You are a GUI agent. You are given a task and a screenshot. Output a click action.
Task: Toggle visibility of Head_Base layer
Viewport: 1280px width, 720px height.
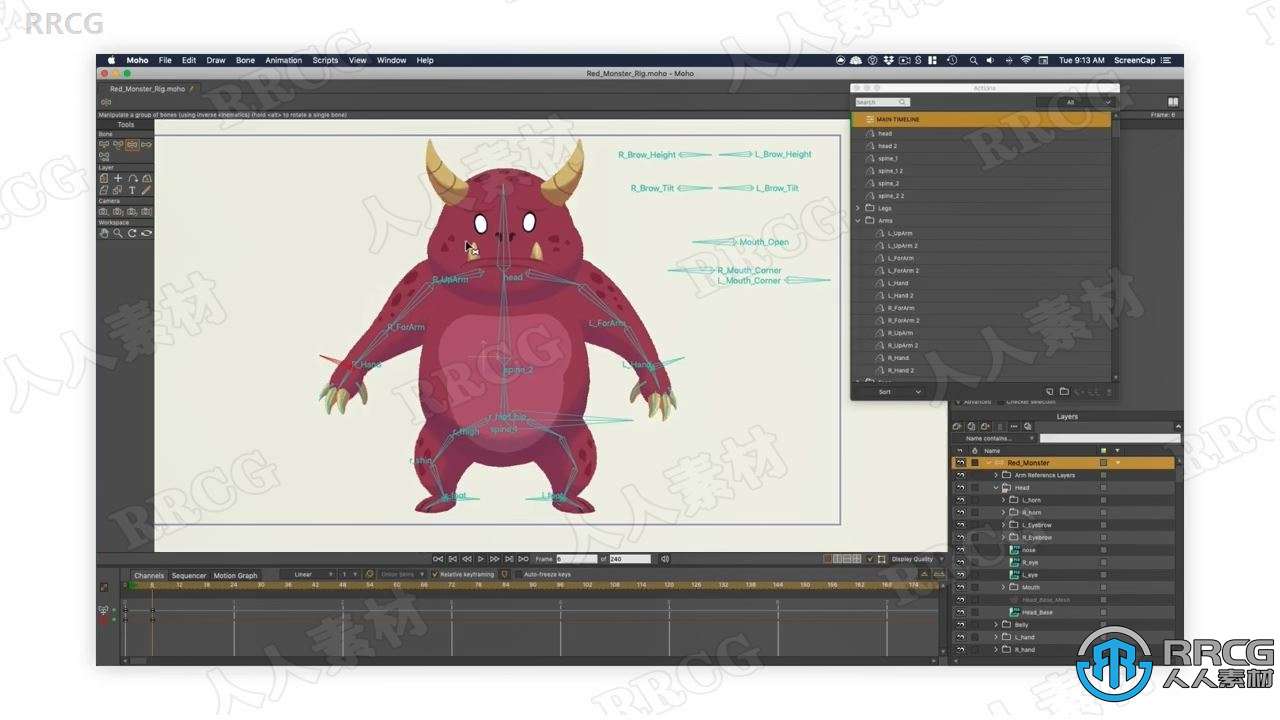click(x=961, y=612)
